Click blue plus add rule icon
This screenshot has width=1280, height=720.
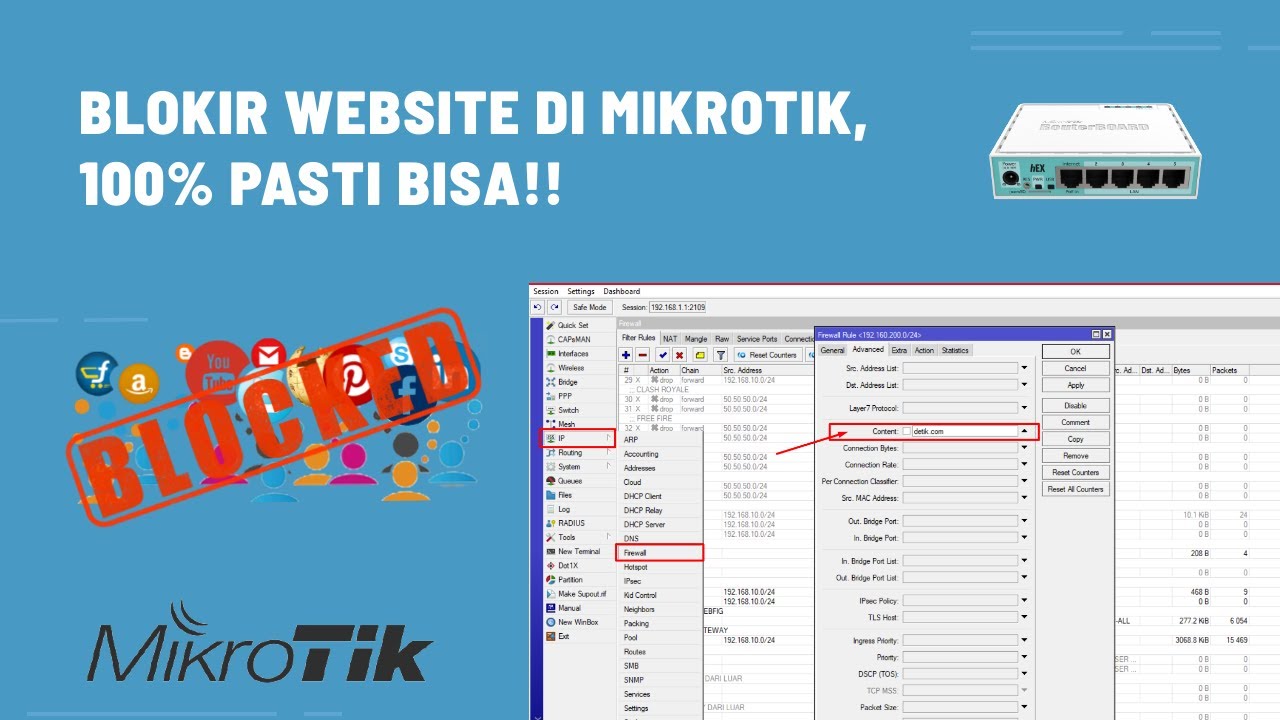626,355
